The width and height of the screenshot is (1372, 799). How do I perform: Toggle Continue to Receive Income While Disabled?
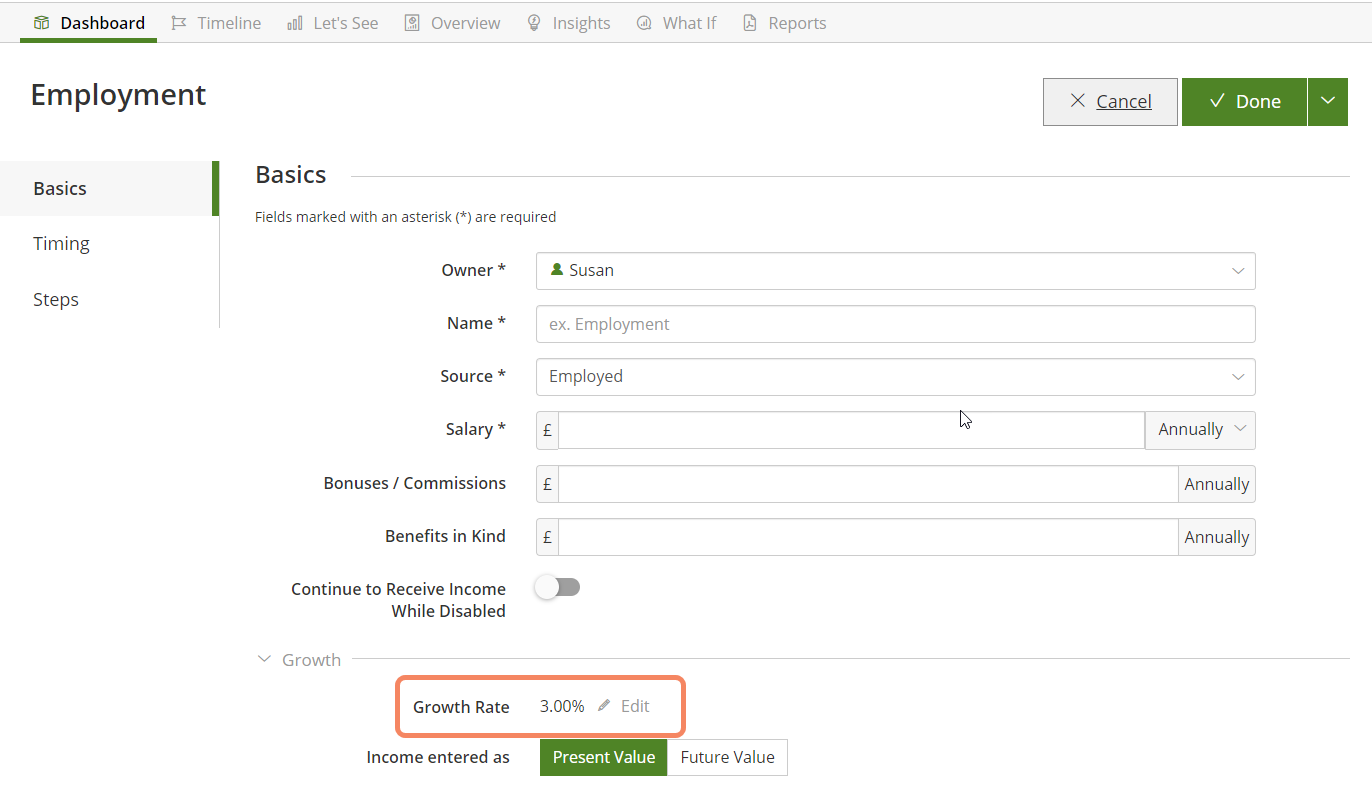[557, 587]
